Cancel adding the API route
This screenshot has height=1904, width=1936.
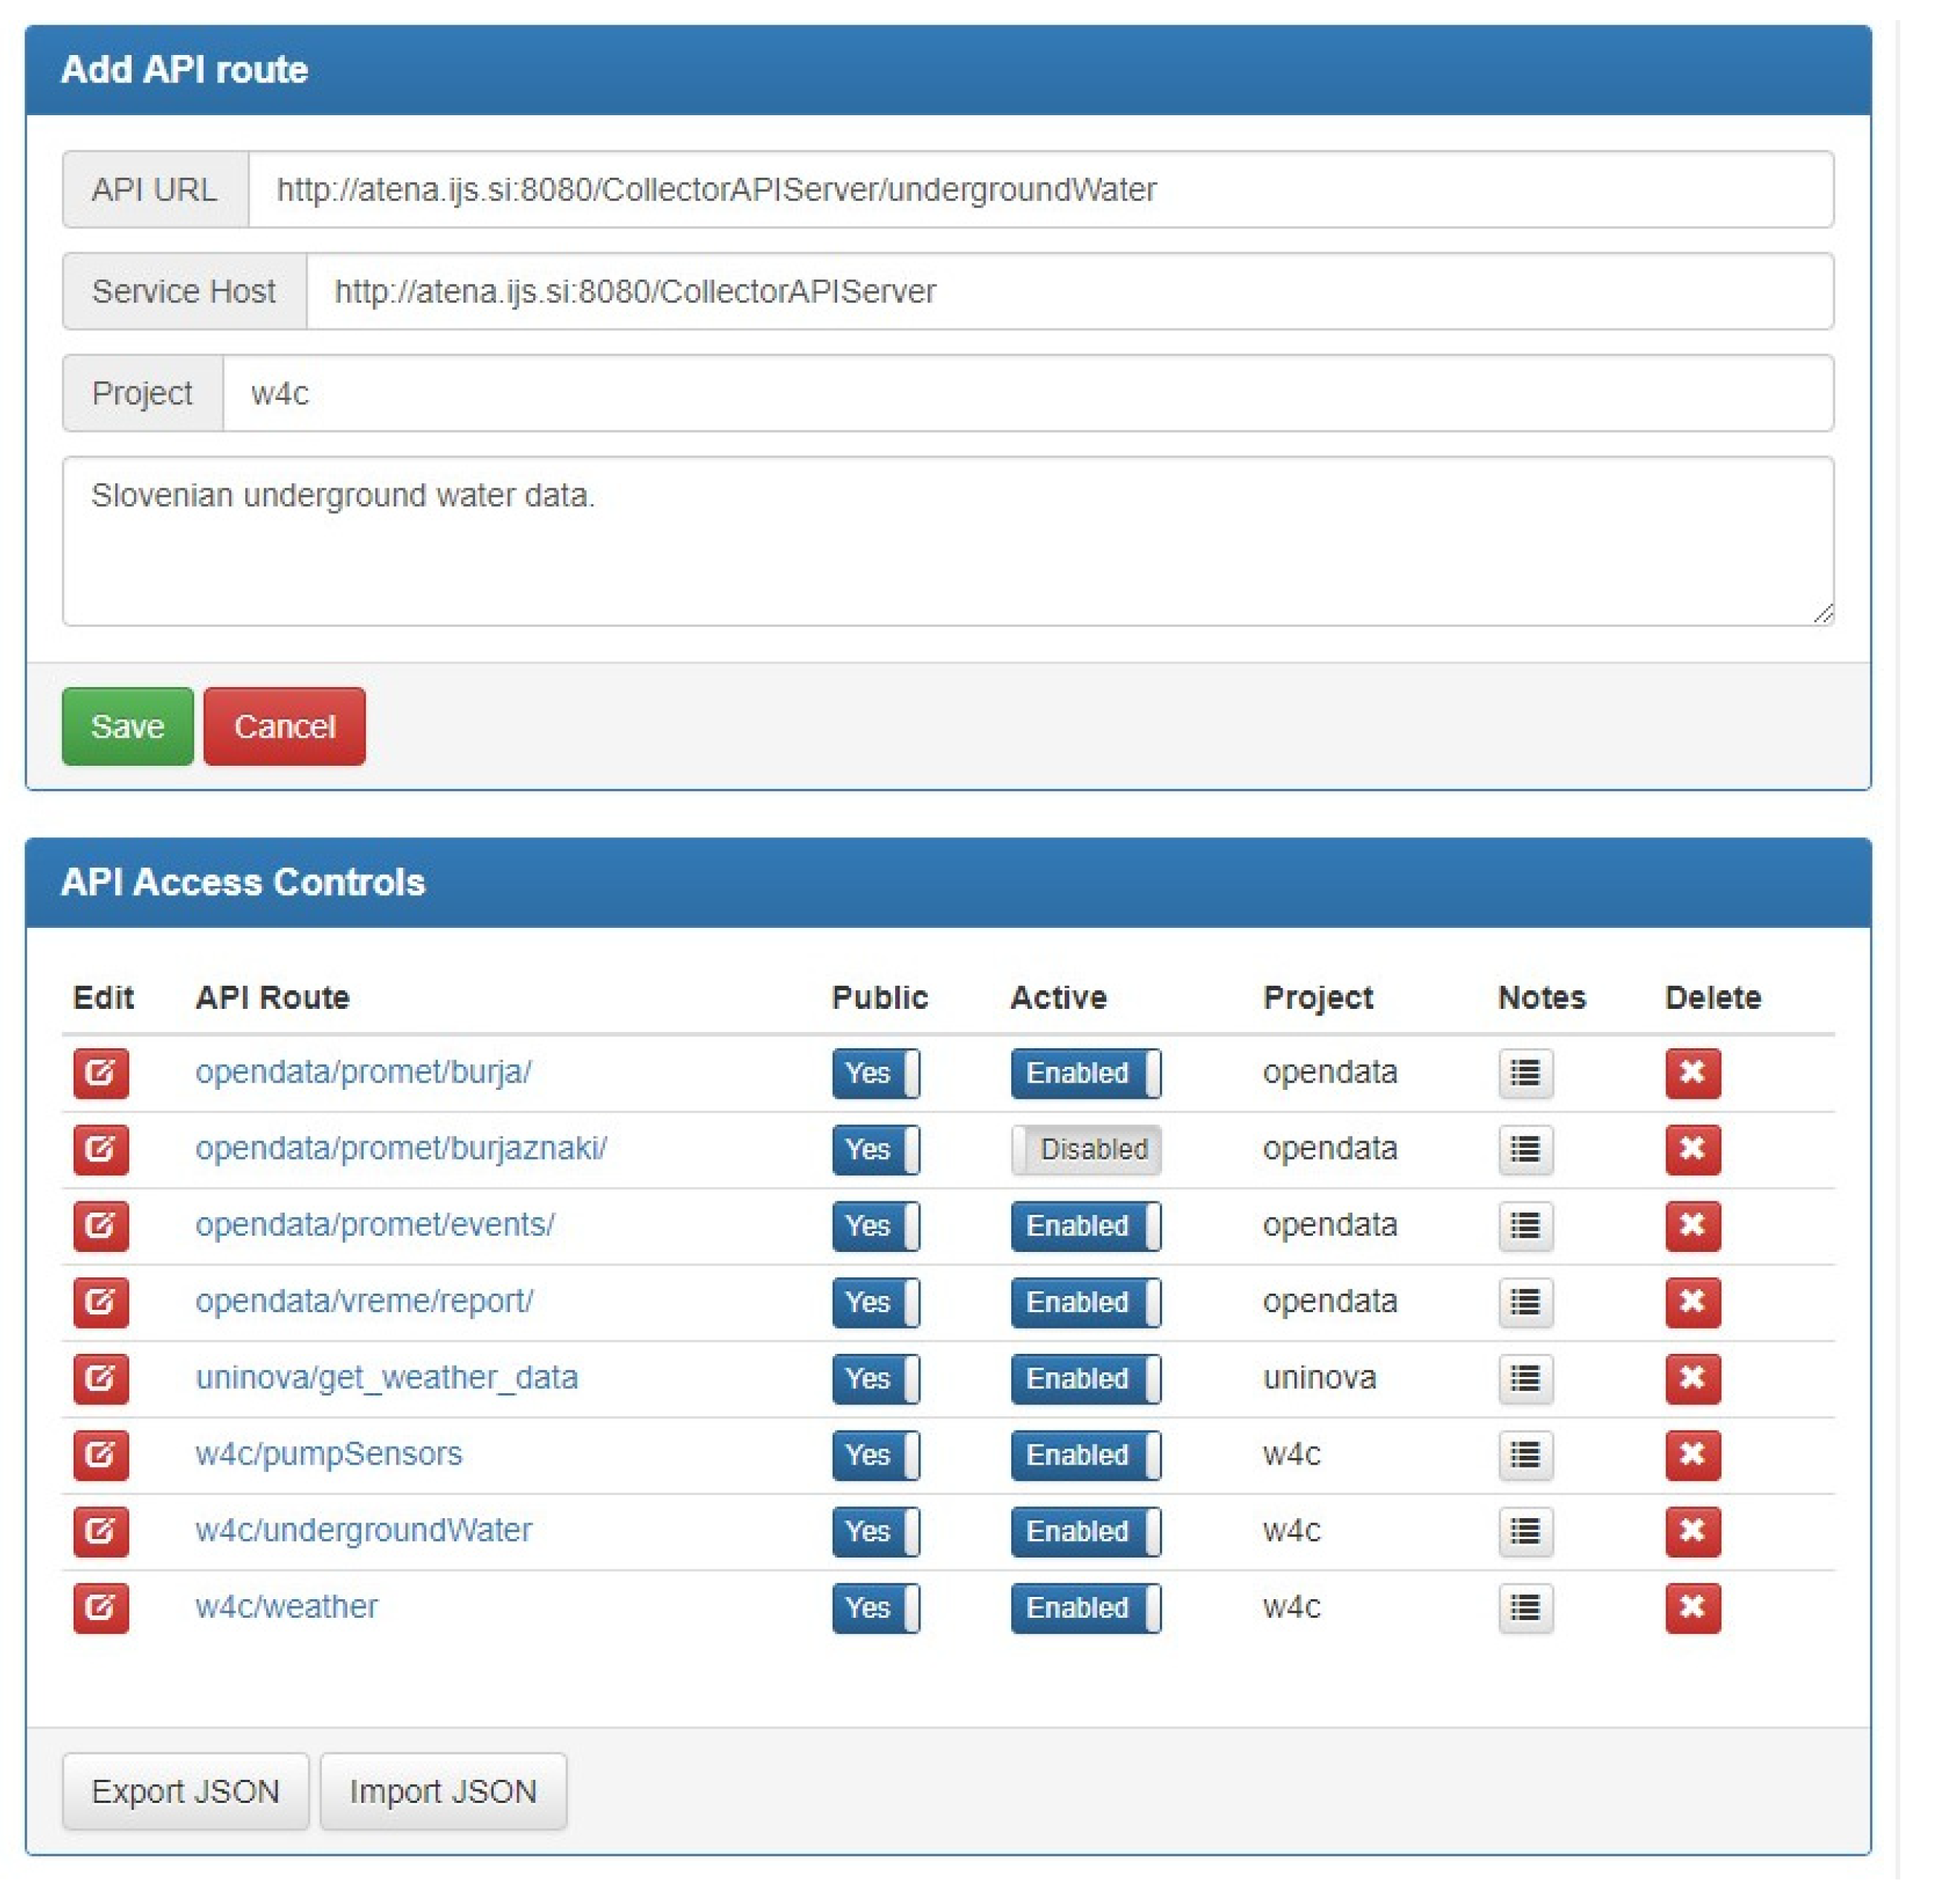tap(284, 726)
